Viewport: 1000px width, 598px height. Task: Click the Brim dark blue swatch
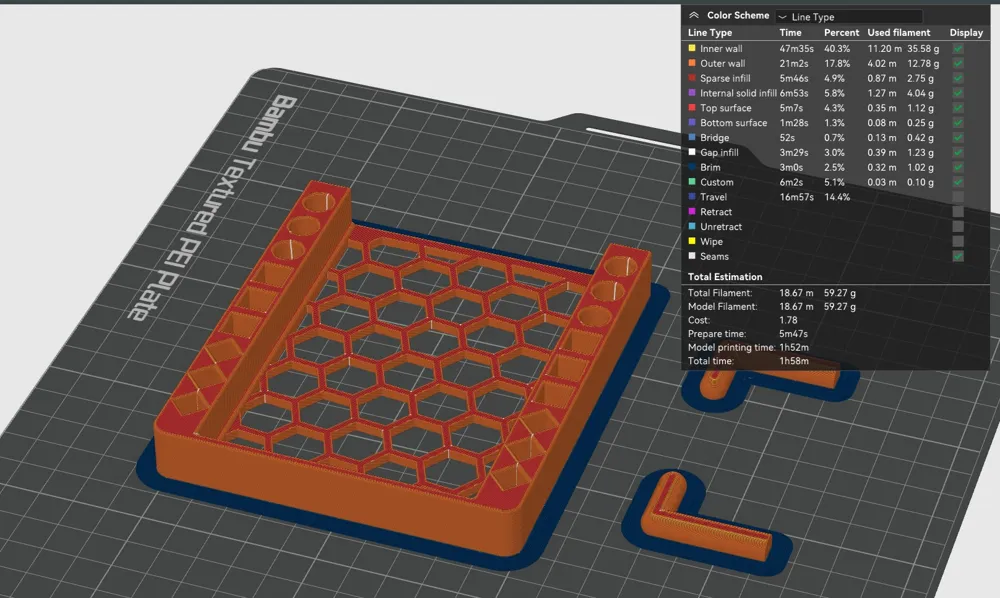[692, 167]
